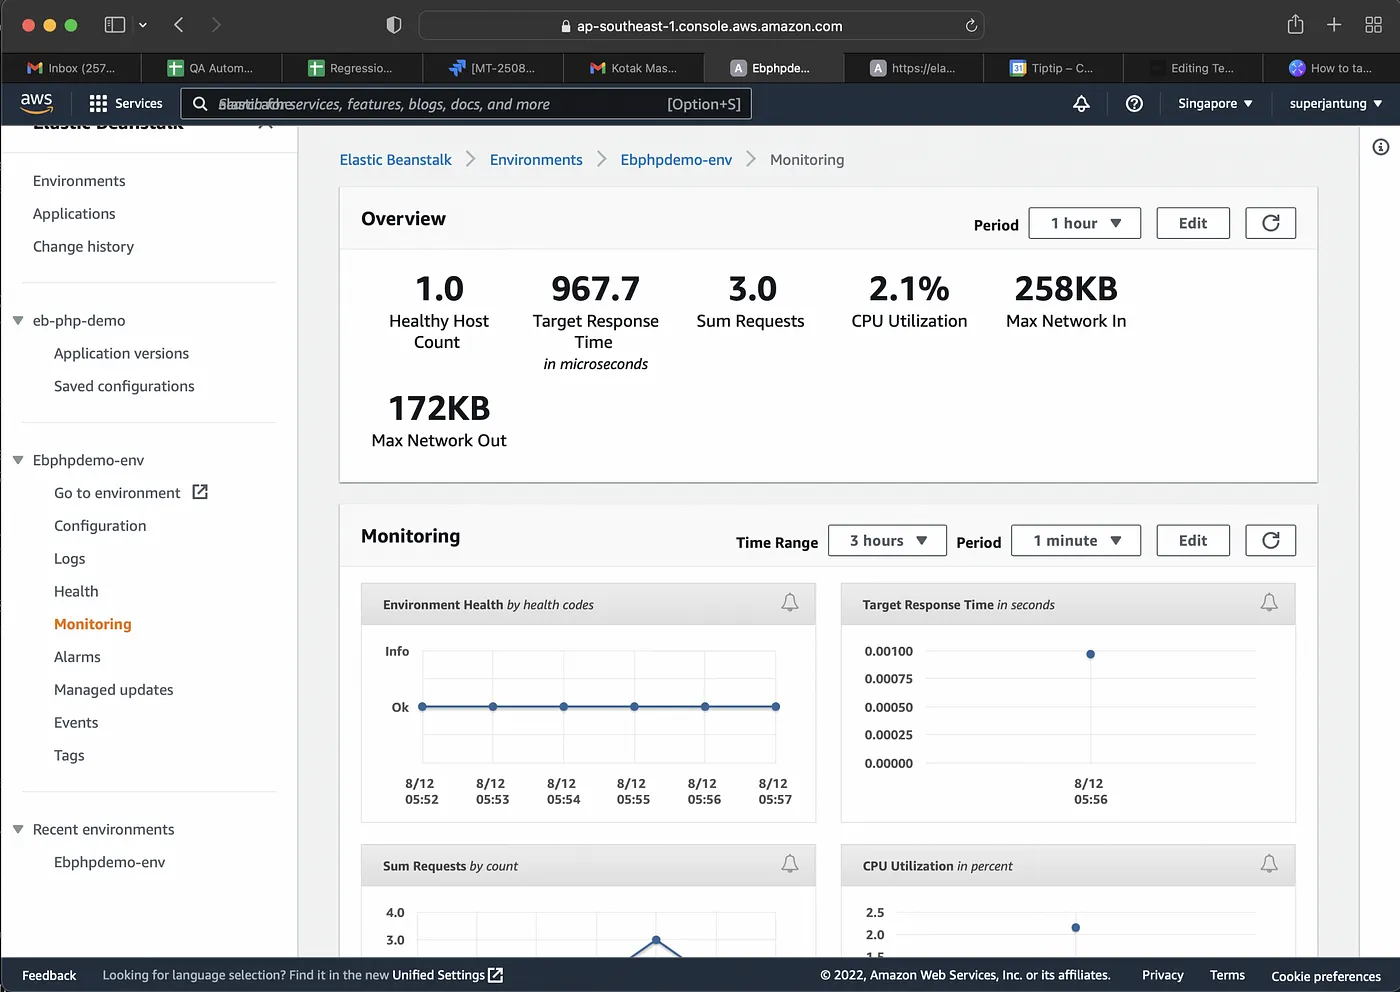Screen dimensions: 1400x992
Task: Click the AWS logo home icon
Action: tap(36, 102)
